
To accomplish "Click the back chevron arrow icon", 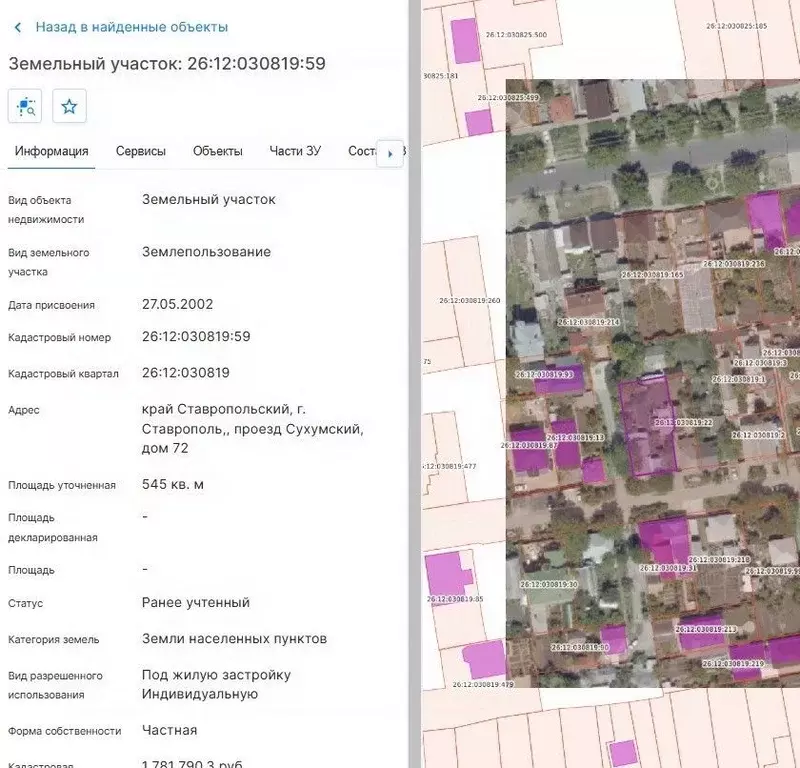I will click(x=18, y=27).
